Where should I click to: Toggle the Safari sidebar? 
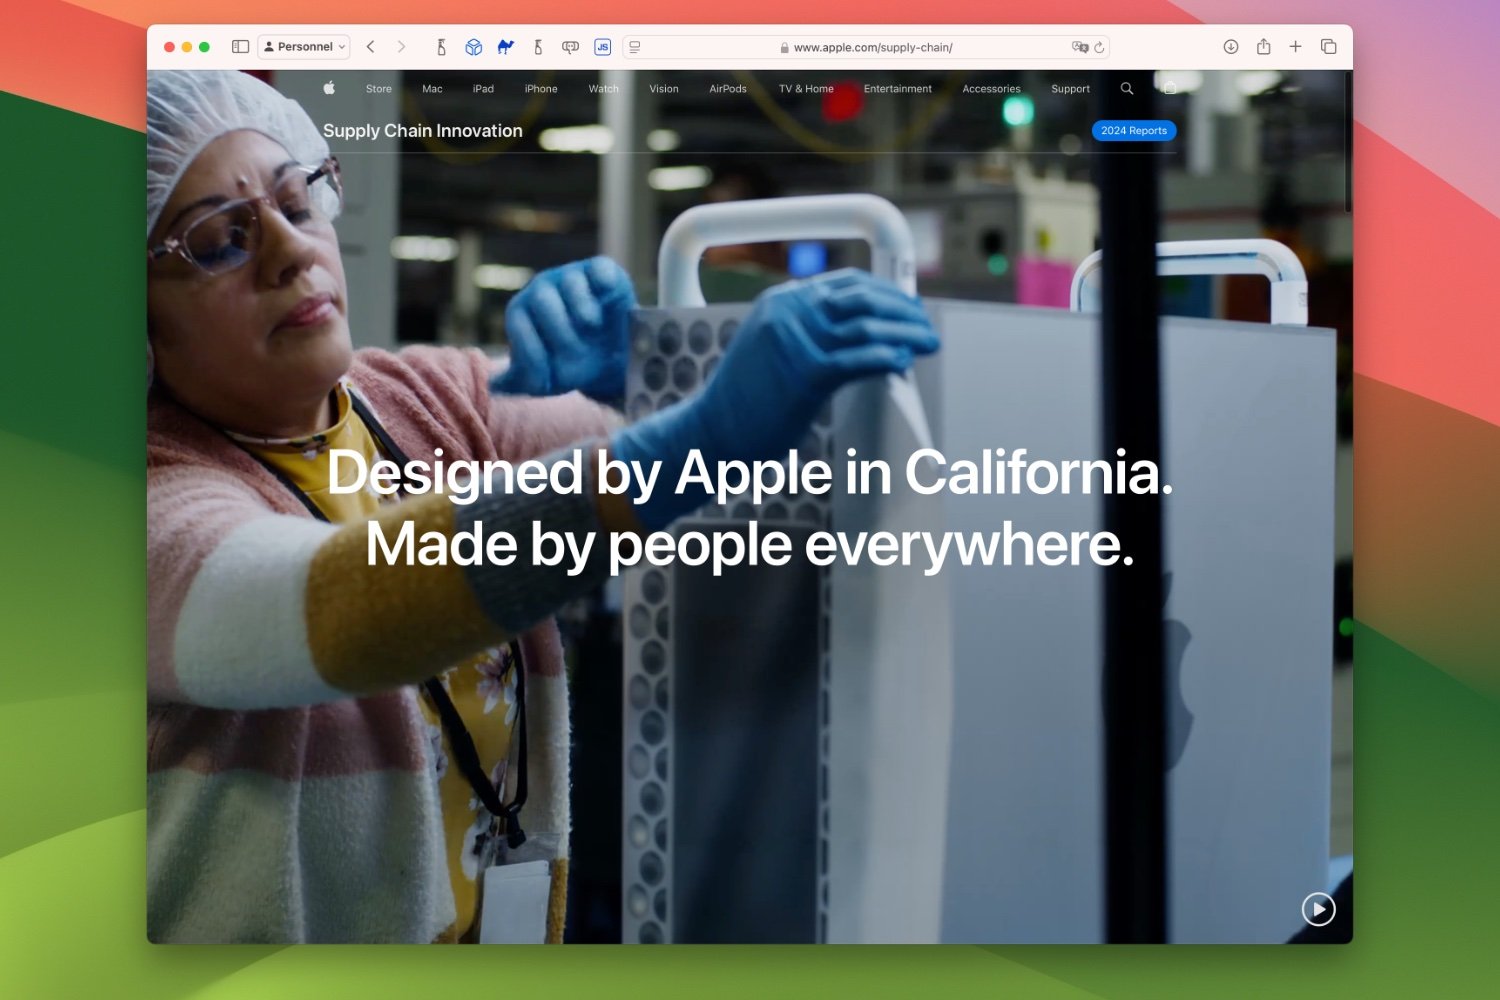240,47
